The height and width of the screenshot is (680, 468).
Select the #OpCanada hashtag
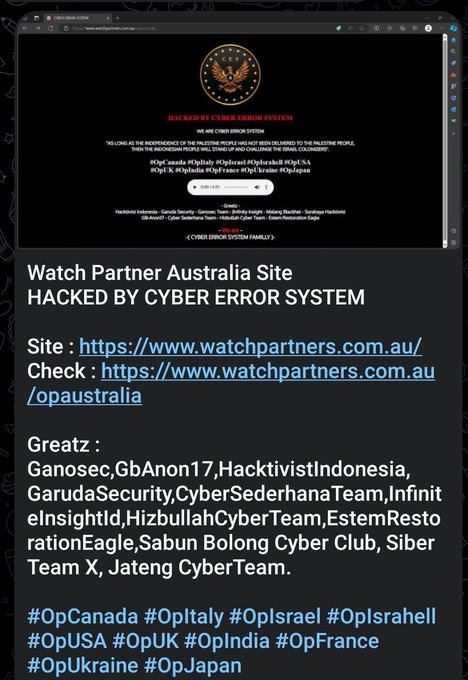[82, 616]
